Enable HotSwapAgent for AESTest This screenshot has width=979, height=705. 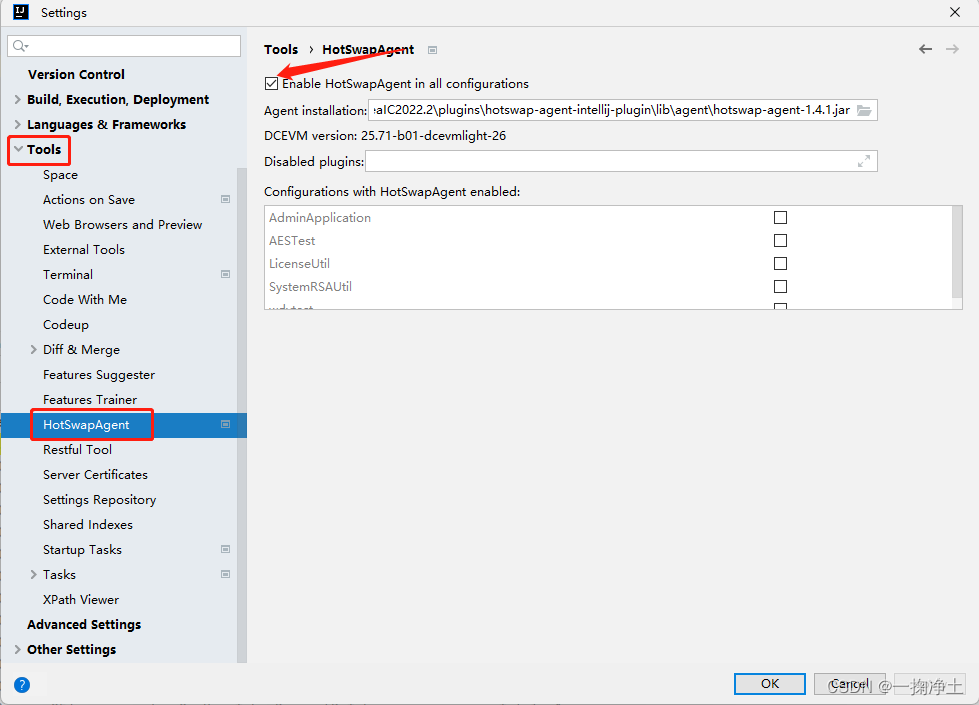pos(780,240)
